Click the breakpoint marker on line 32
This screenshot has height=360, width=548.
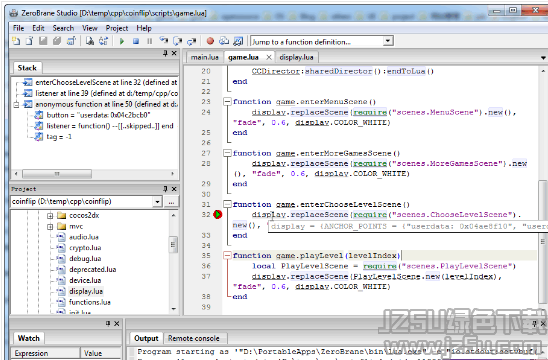218,215
